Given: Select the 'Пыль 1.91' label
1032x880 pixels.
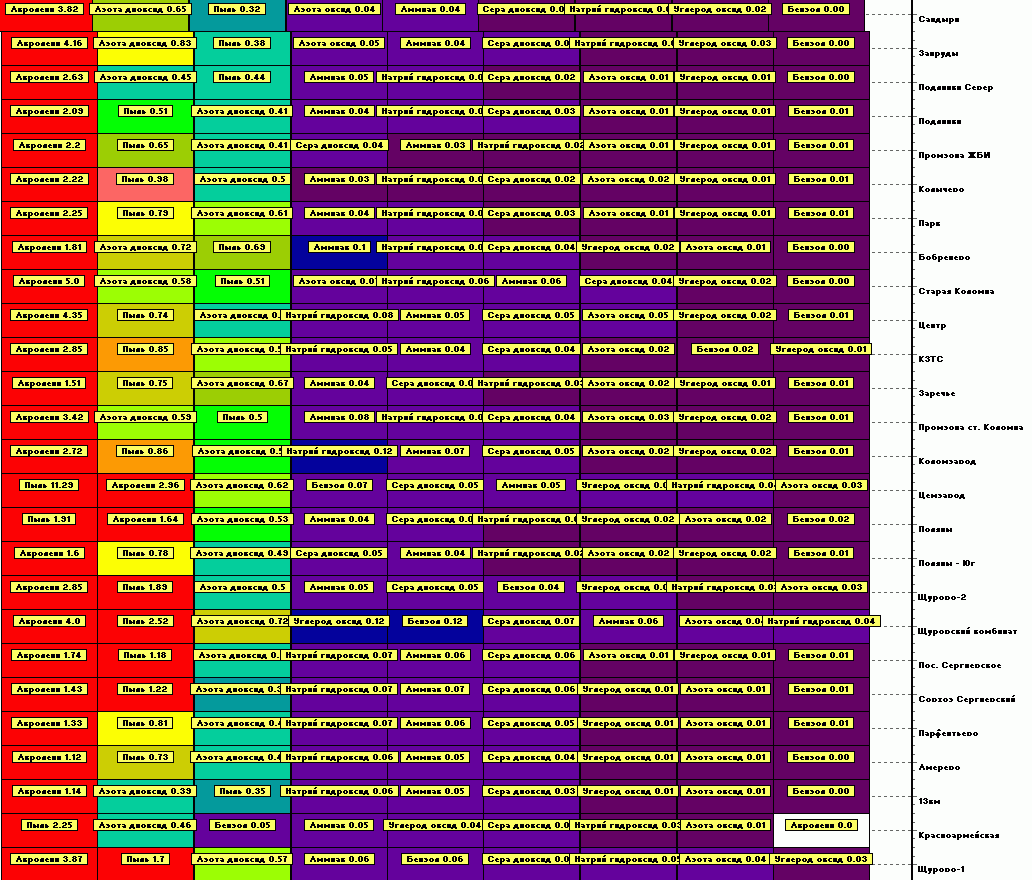Looking at the screenshot, I should (x=49, y=519).
